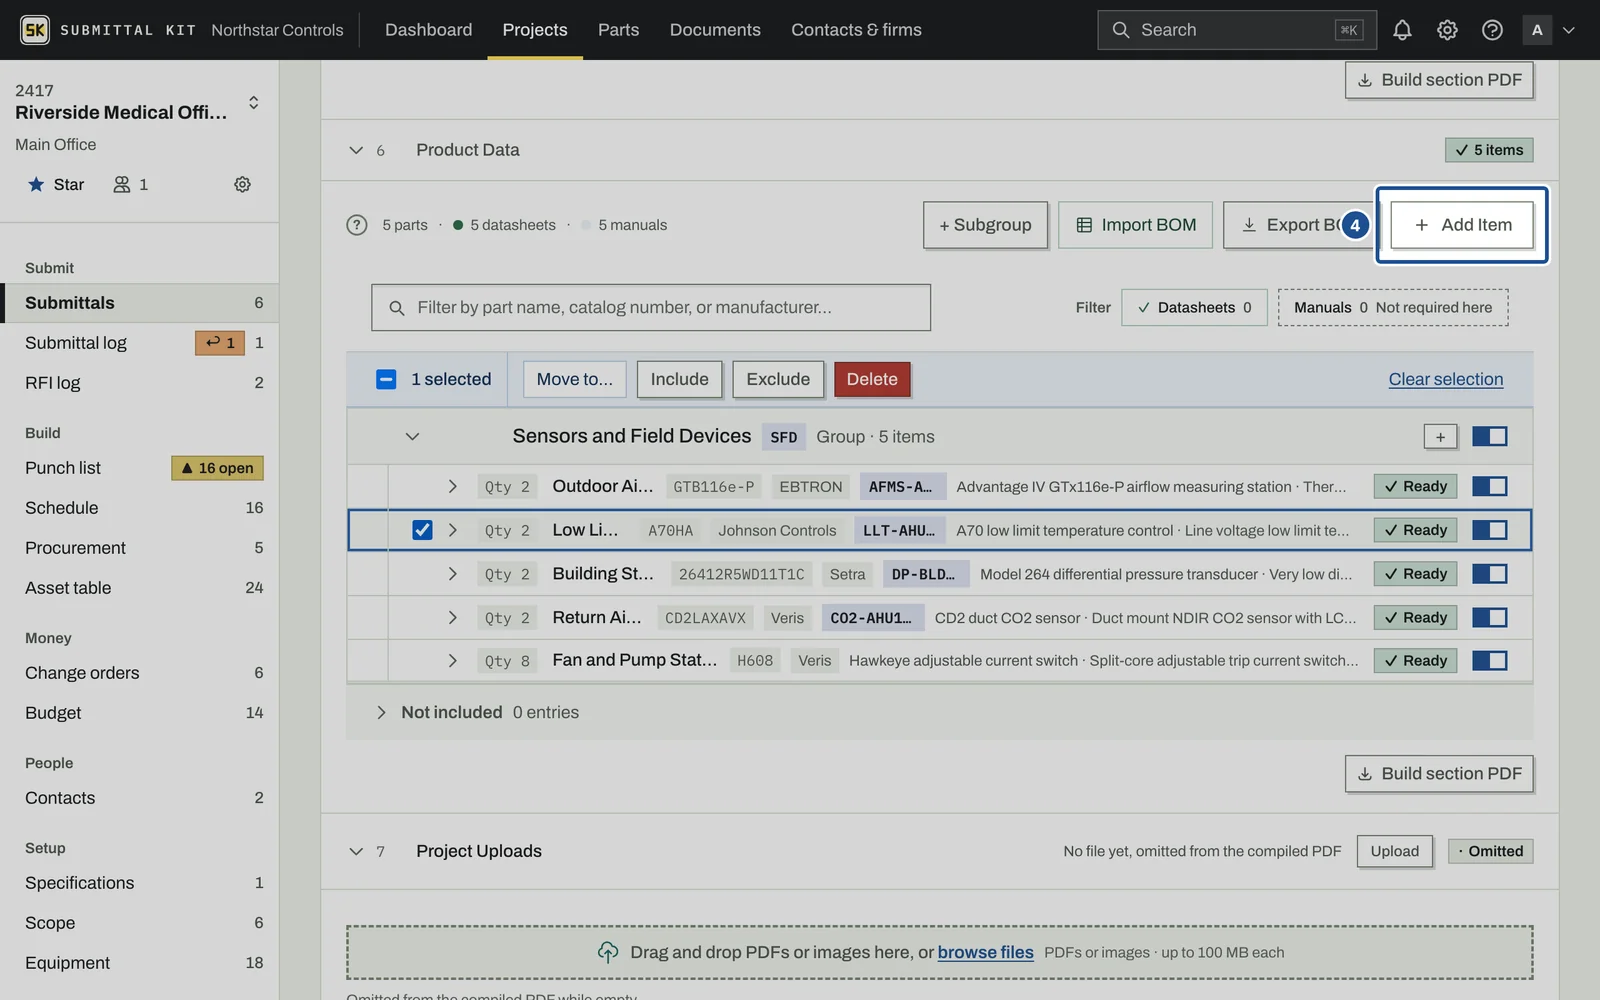Open global settings gear in top bar
Screen dimensions: 1600x1000
[x=1447, y=30]
